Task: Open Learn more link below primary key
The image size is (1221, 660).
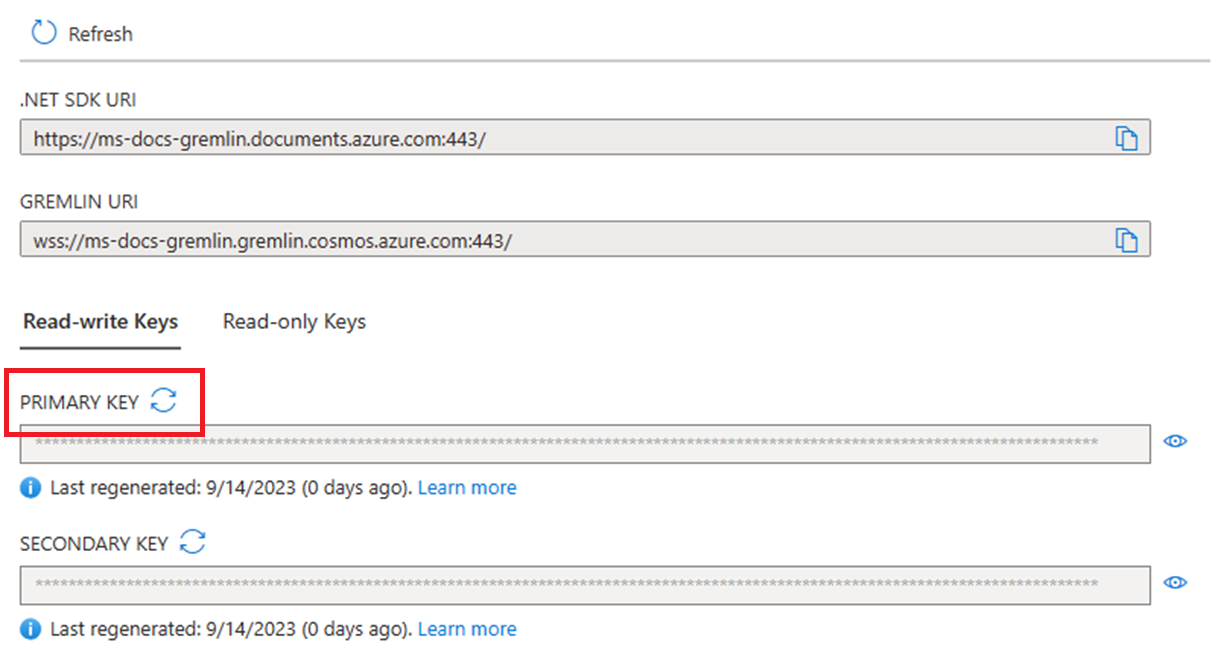Action: point(467,488)
